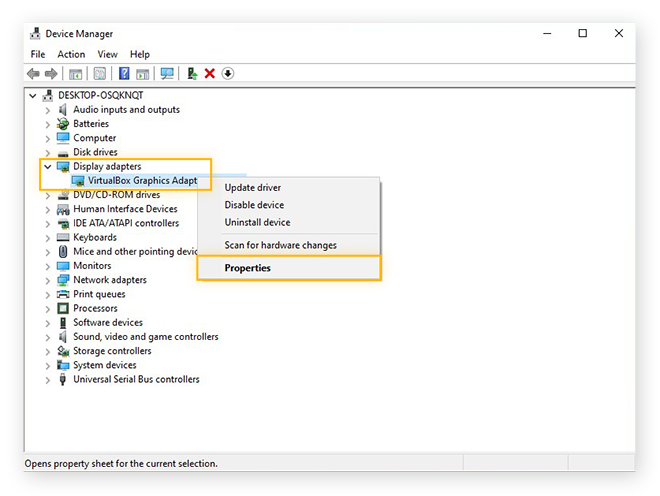Viewport: 660px width, 496px height.
Task: Select the Monitors tree label
Action: tap(92, 266)
